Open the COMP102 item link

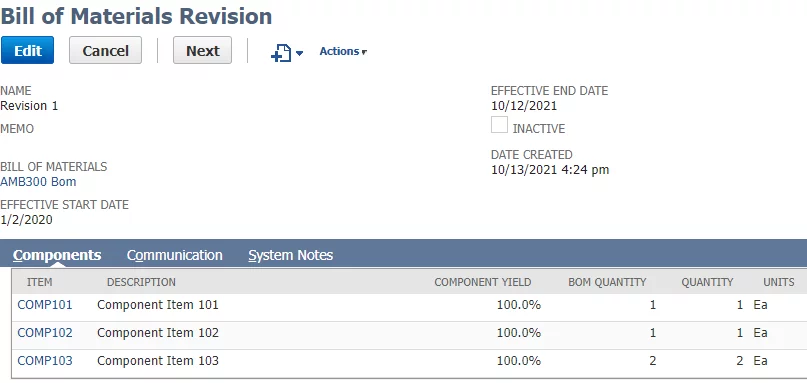coord(45,333)
